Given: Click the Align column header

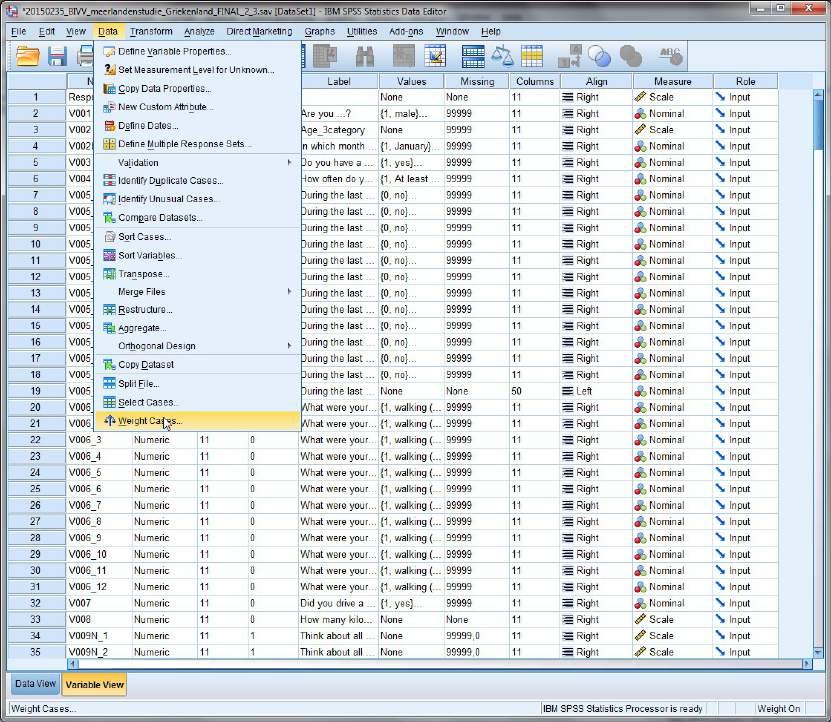Looking at the screenshot, I should pyautogui.click(x=596, y=82).
